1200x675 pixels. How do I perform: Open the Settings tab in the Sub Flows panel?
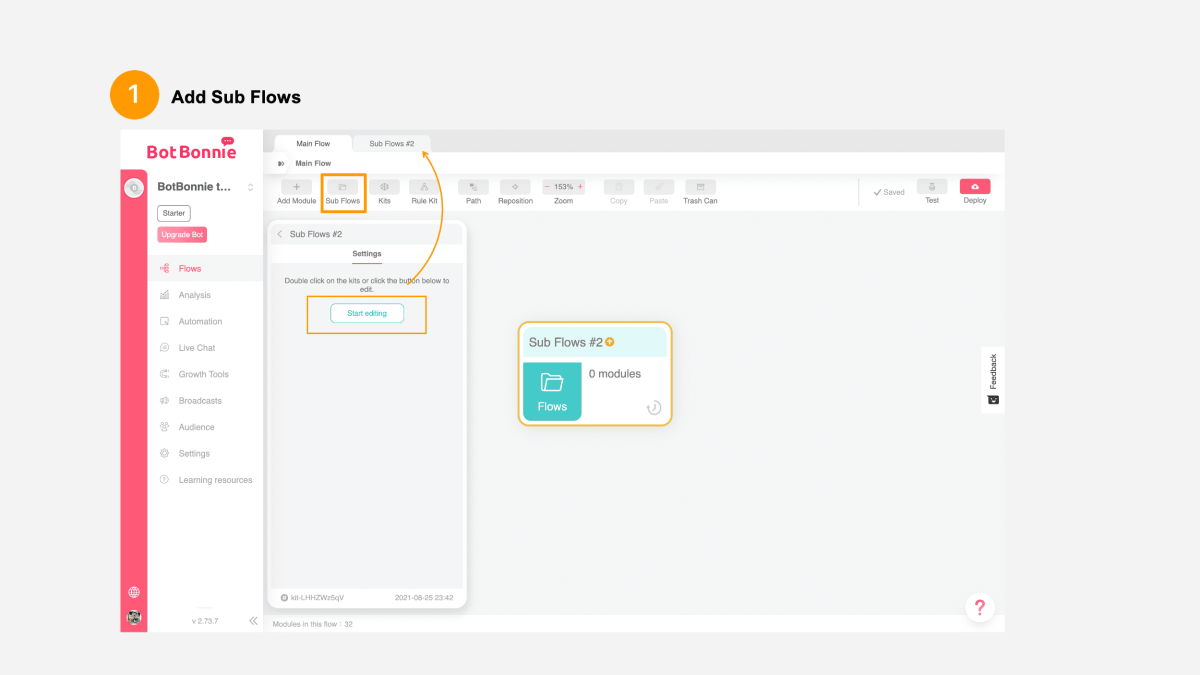tap(367, 254)
